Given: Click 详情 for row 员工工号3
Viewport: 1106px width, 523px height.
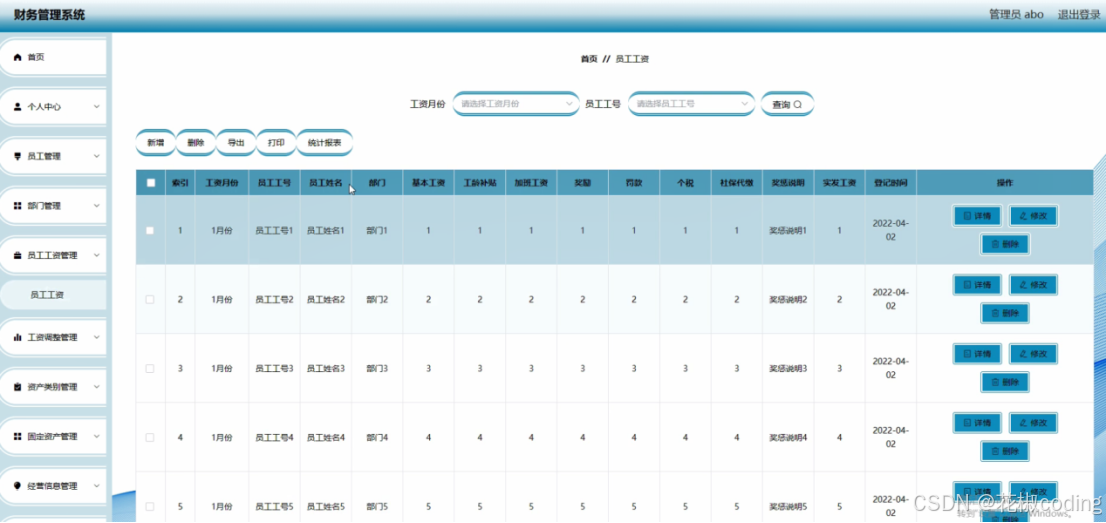Looking at the screenshot, I should click(977, 354).
